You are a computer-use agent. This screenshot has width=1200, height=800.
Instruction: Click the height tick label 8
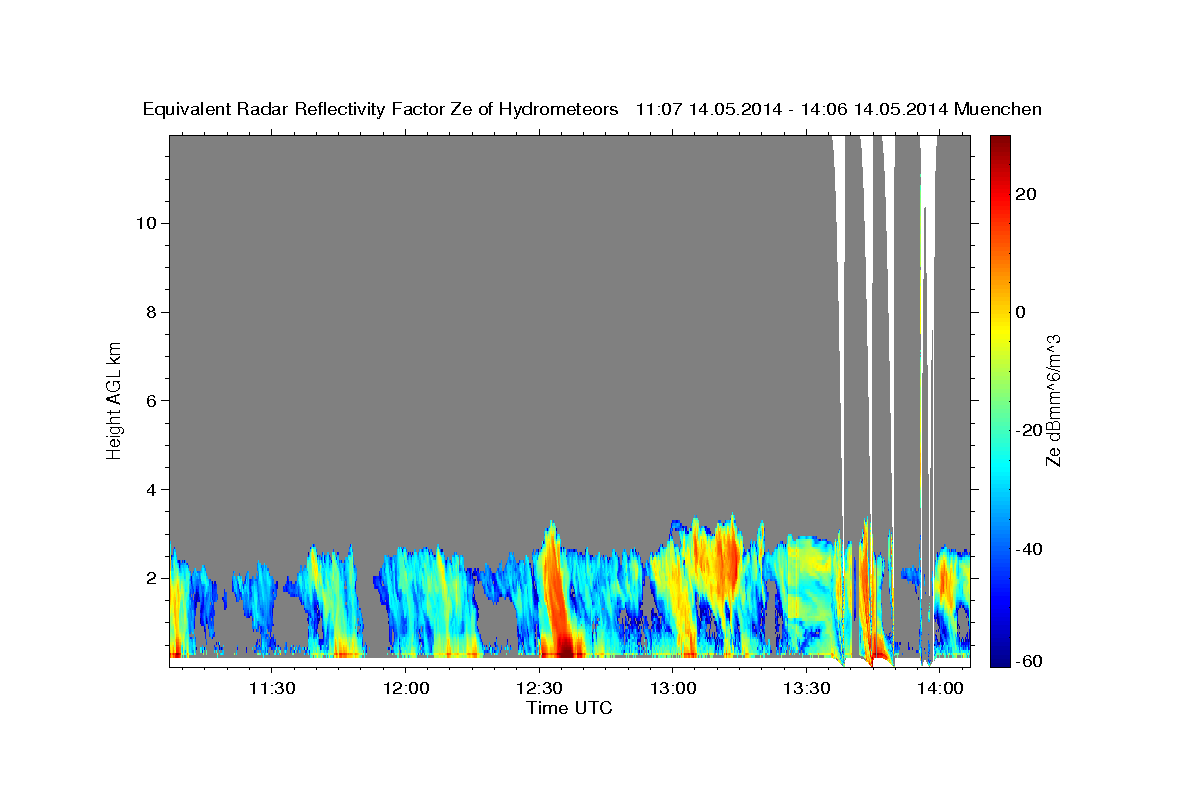pyautogui.click(x=151, y=312)
